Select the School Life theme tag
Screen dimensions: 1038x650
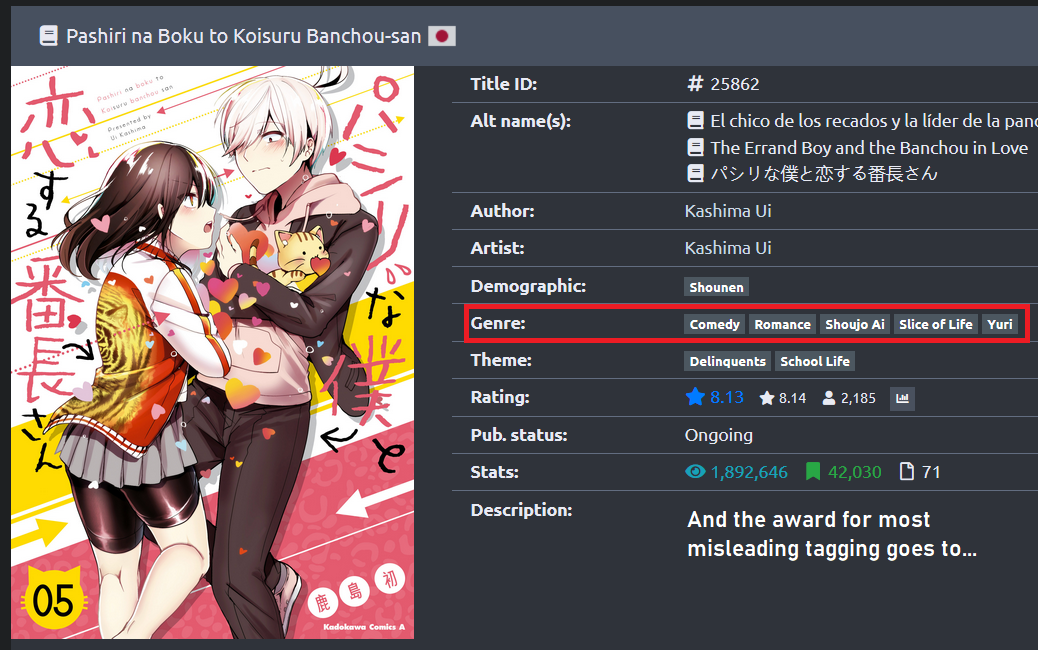point(815,361)
